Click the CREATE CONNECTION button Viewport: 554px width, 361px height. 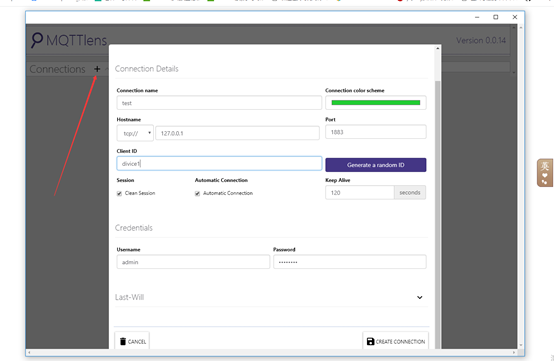[395, 341]
